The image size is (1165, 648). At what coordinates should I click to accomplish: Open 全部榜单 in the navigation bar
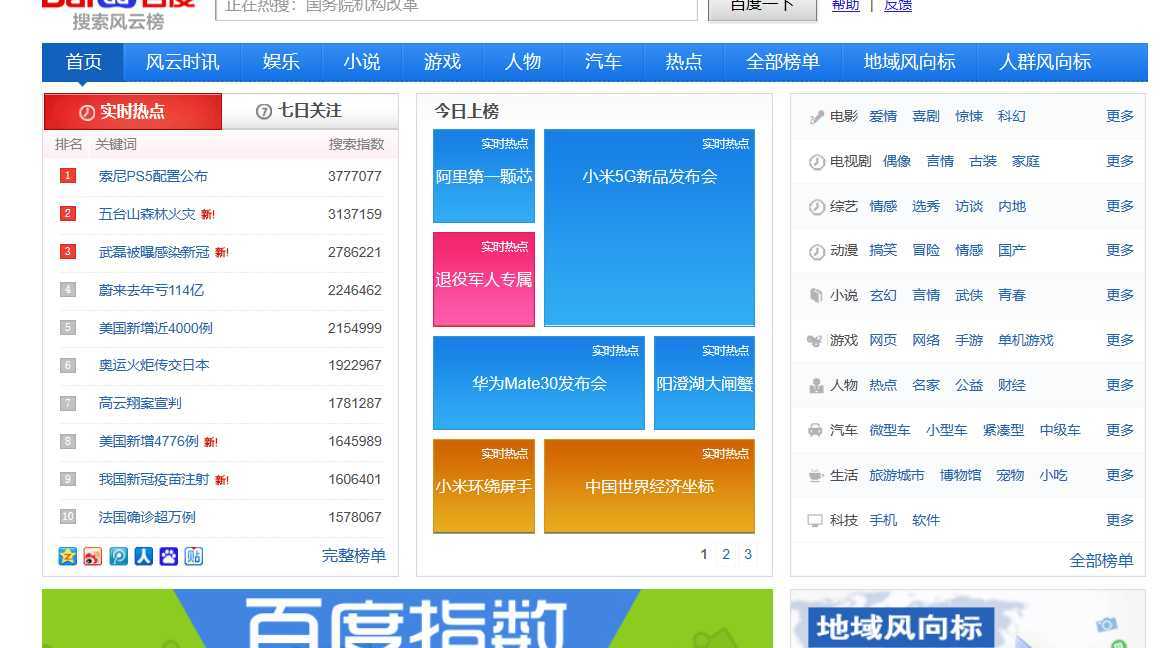tap(782, 62)
